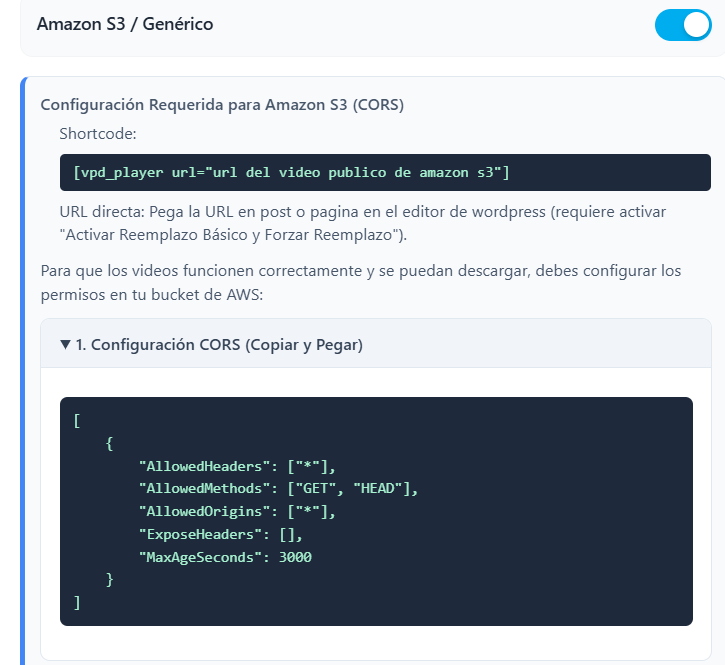Click the "Shortcode:" label
The width and height of the screenshot is (725, 665).
[98, 134]
